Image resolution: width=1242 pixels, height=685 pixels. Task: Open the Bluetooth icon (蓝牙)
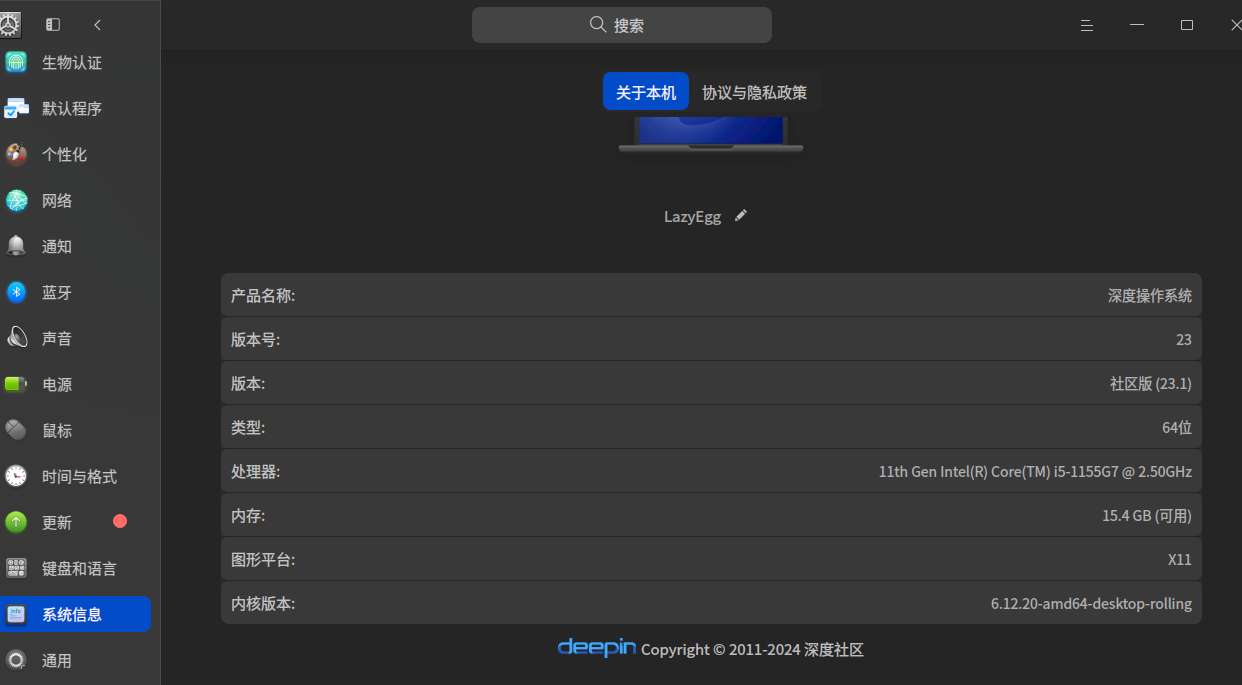coord(16,293)
